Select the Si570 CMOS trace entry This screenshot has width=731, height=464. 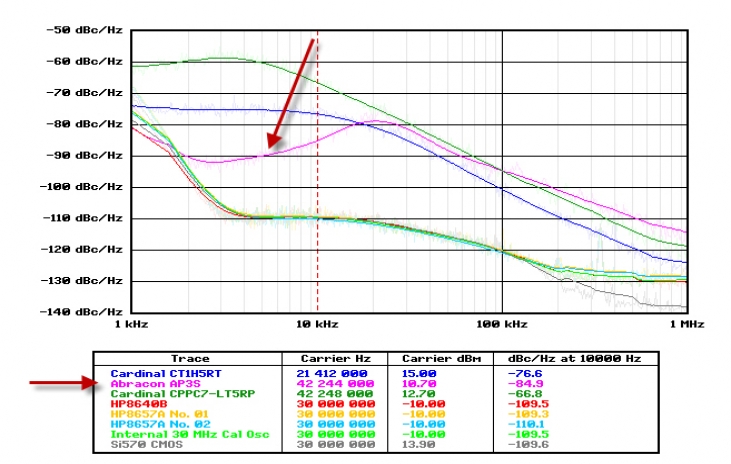pyautogui.click(x=140, y=444)
